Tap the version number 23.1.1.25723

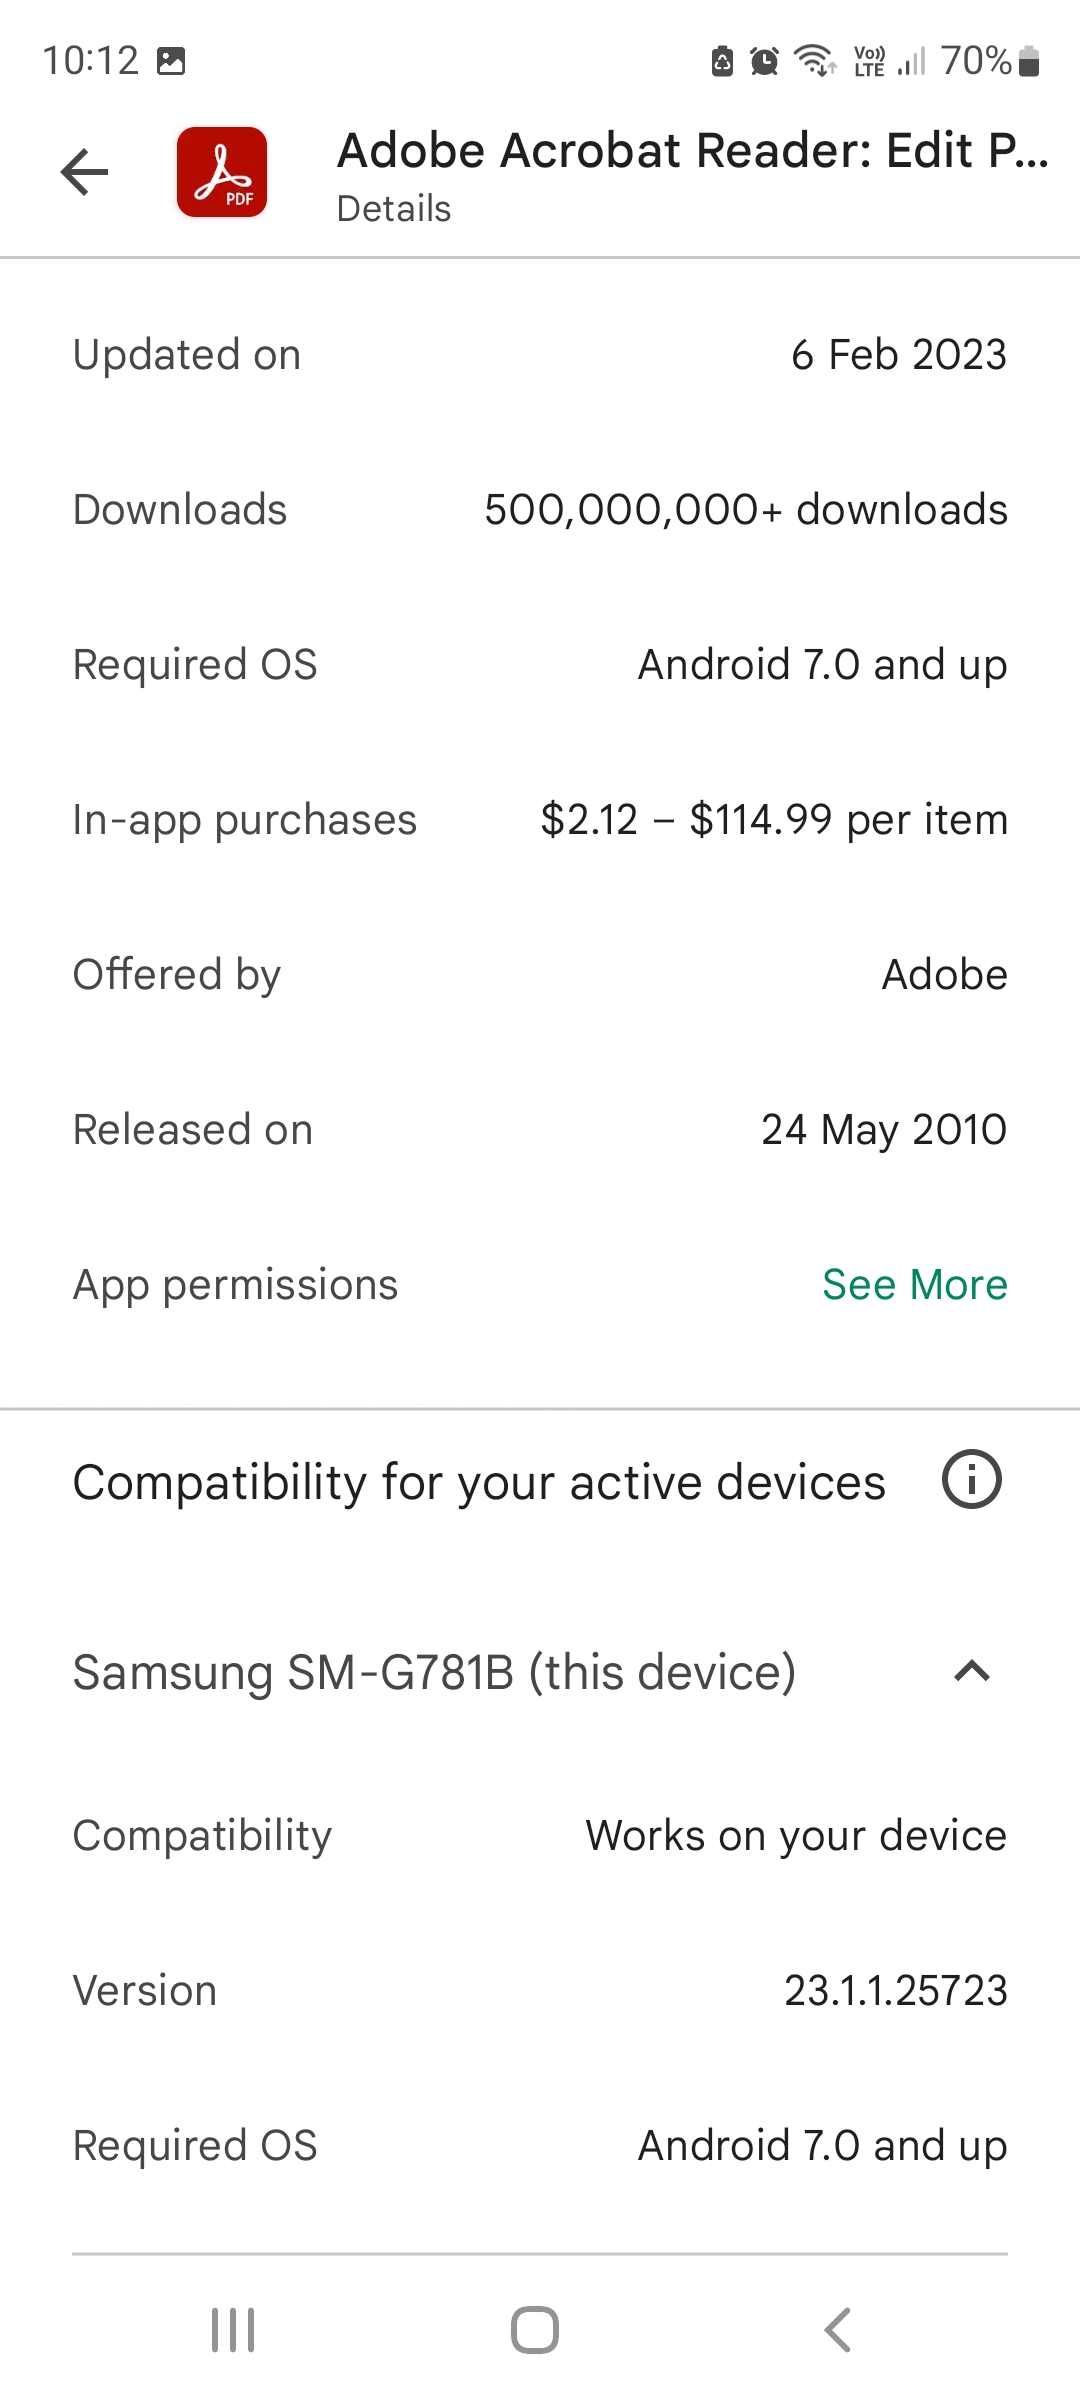coord(895,1991)
